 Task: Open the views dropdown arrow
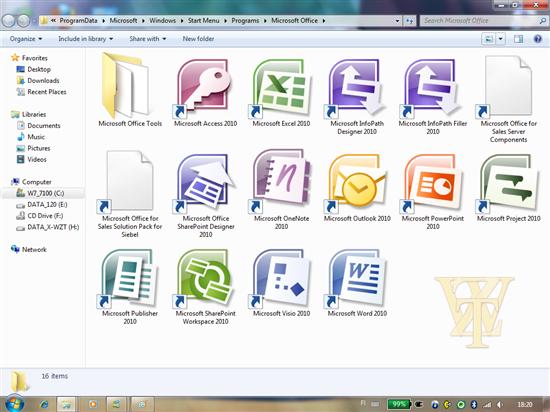[501, 39]
